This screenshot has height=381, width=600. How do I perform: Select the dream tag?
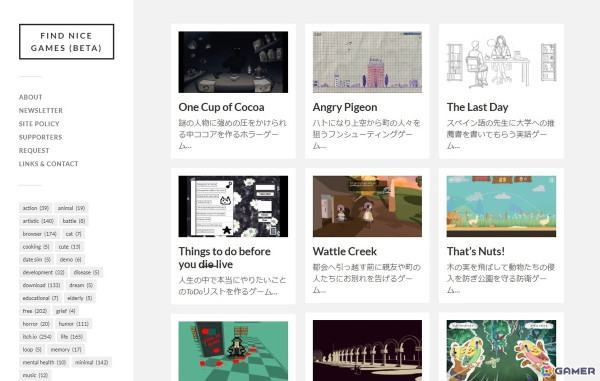tap(81, 285)
